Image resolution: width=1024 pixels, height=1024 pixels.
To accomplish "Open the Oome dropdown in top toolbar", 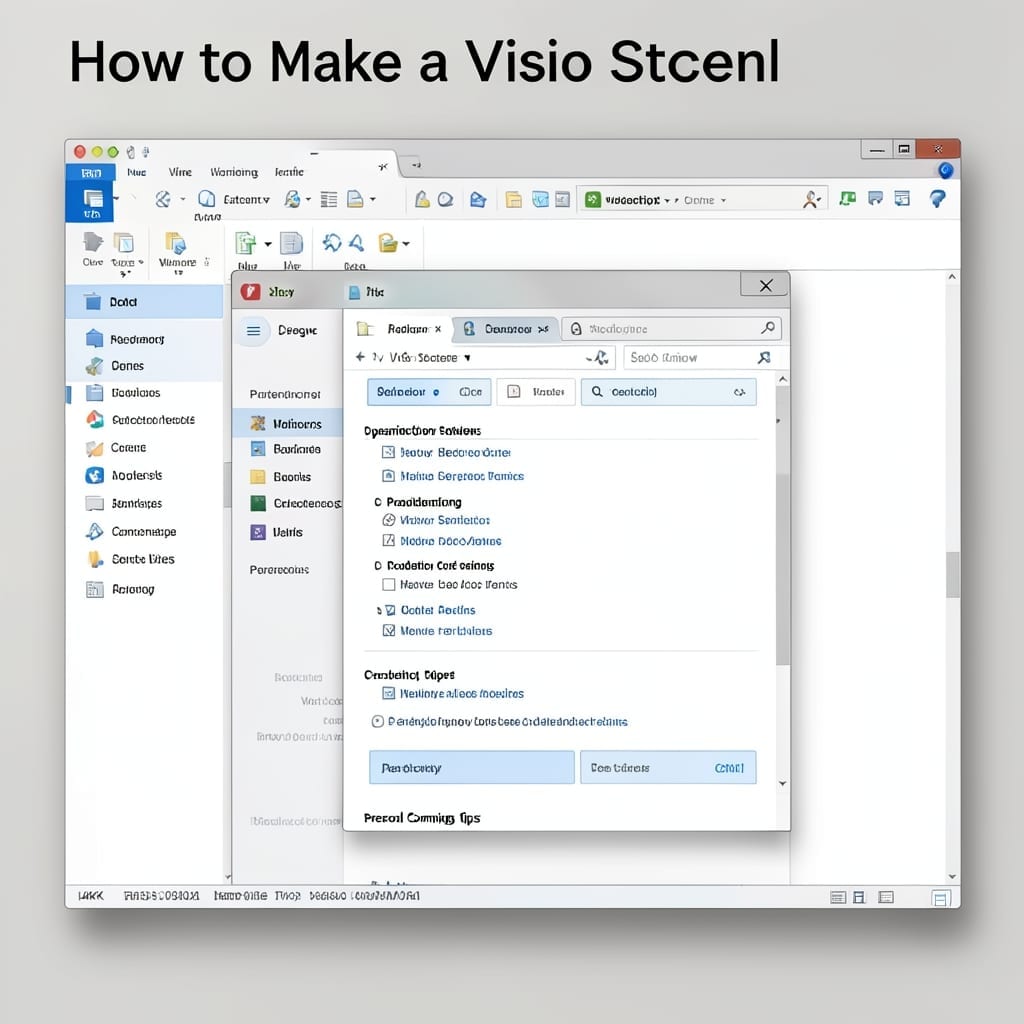I will click(x=723, y=200).
